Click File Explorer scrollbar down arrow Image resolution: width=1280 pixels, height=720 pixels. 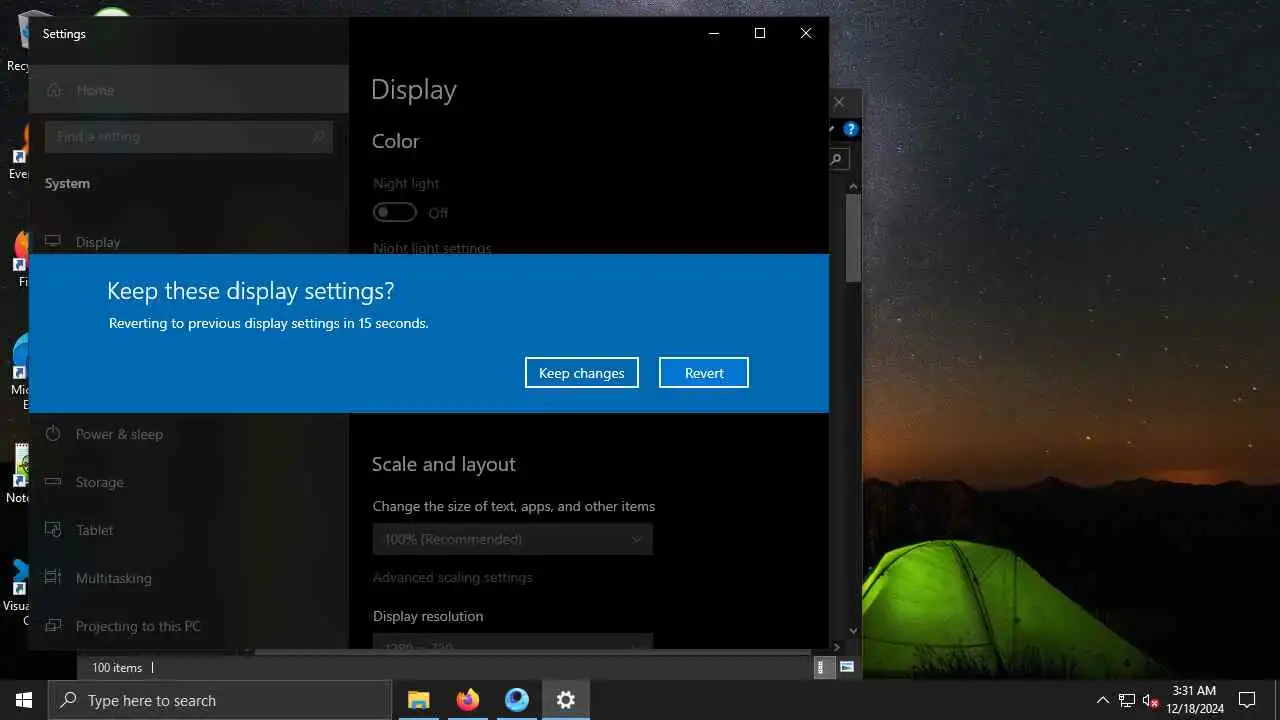853,631
